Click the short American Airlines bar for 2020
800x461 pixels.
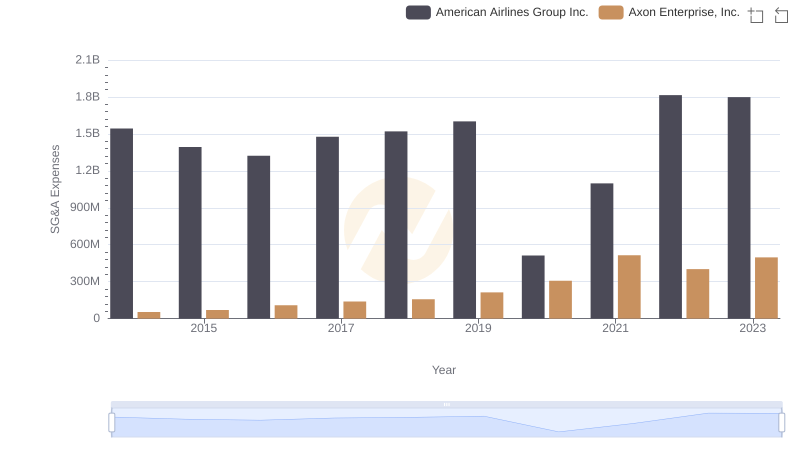[533, 287]
